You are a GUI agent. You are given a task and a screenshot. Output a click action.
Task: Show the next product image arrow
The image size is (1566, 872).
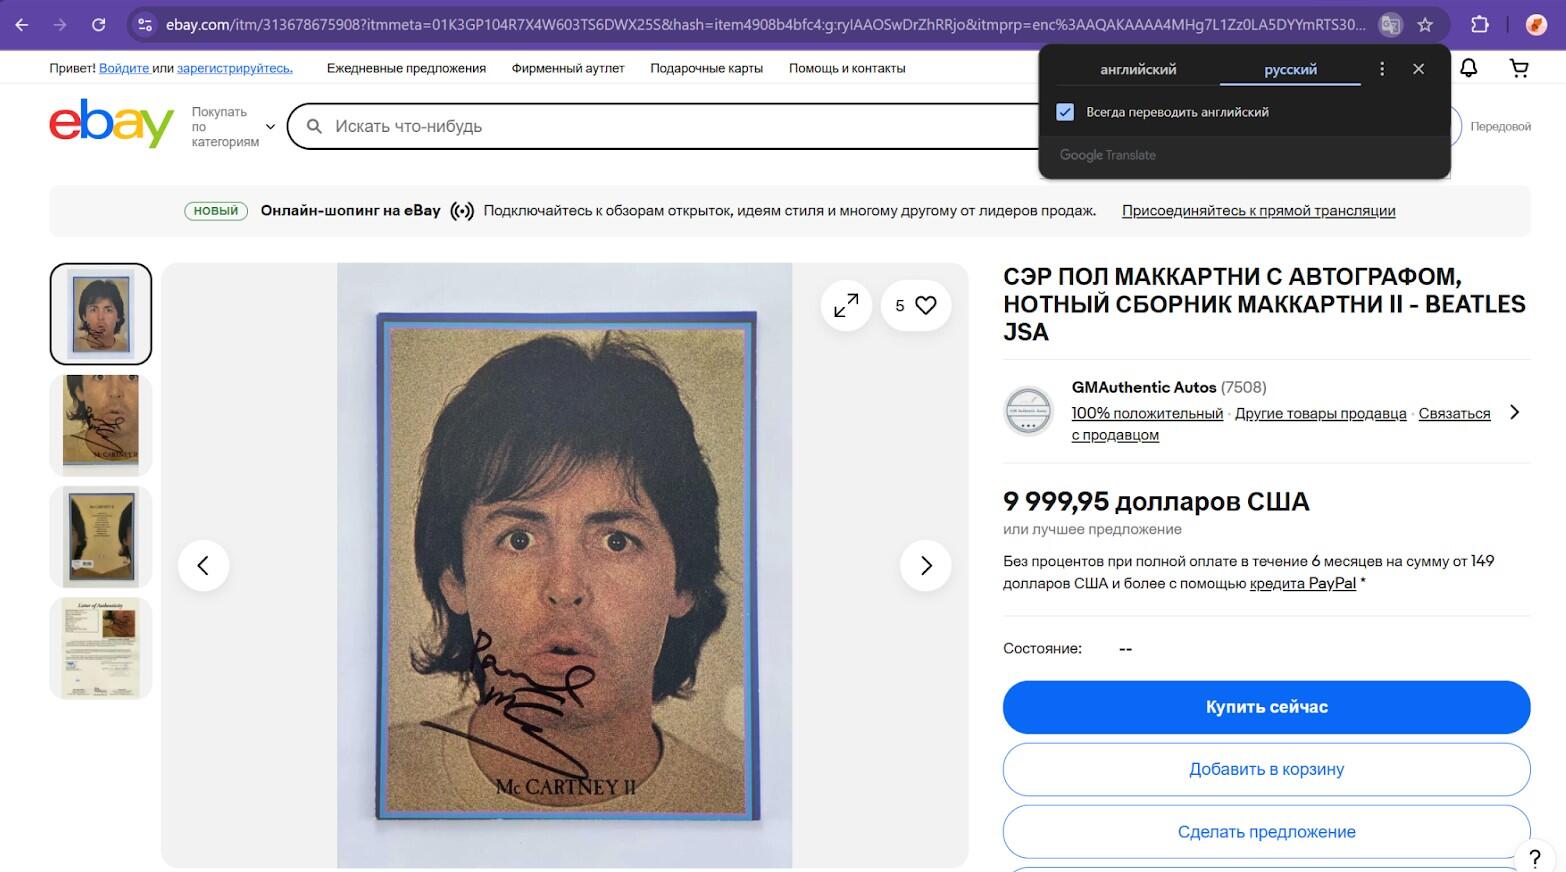click(926, 566)
